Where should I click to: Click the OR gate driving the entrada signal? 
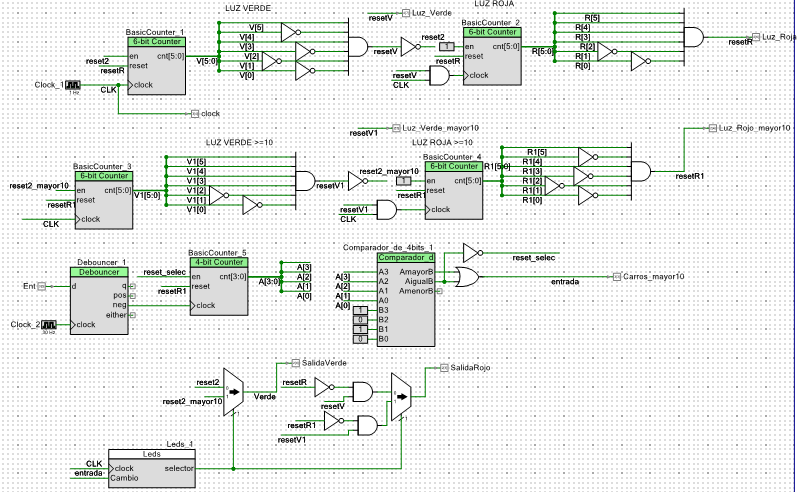[466, 276]
